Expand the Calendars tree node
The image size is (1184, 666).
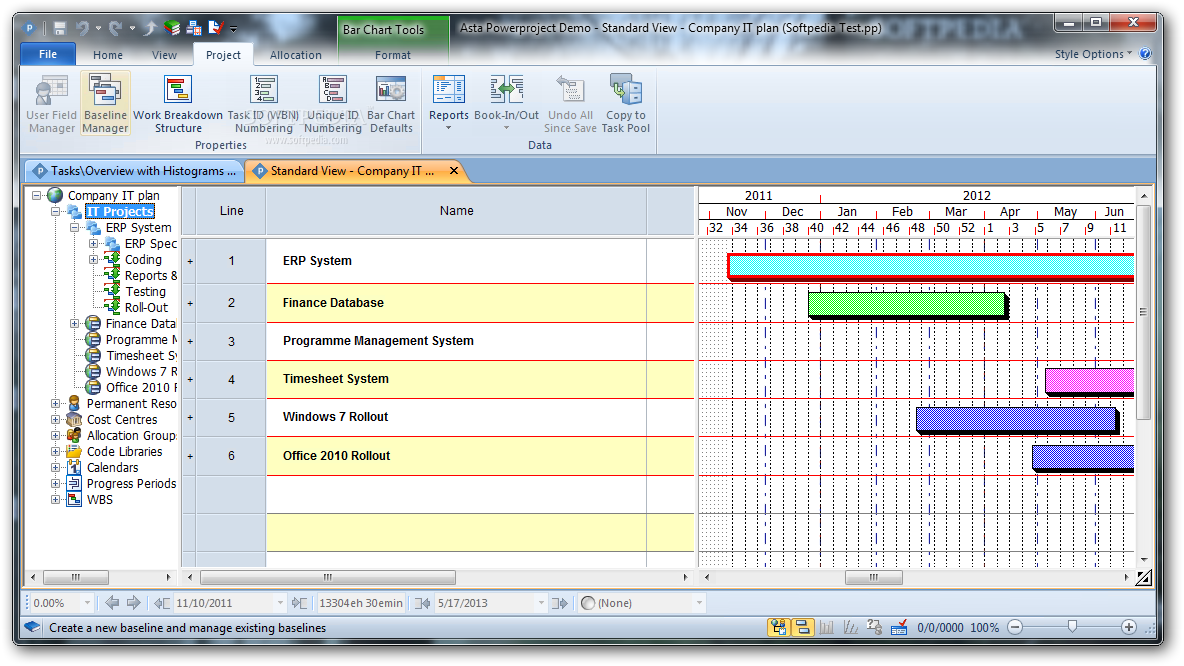55,467
